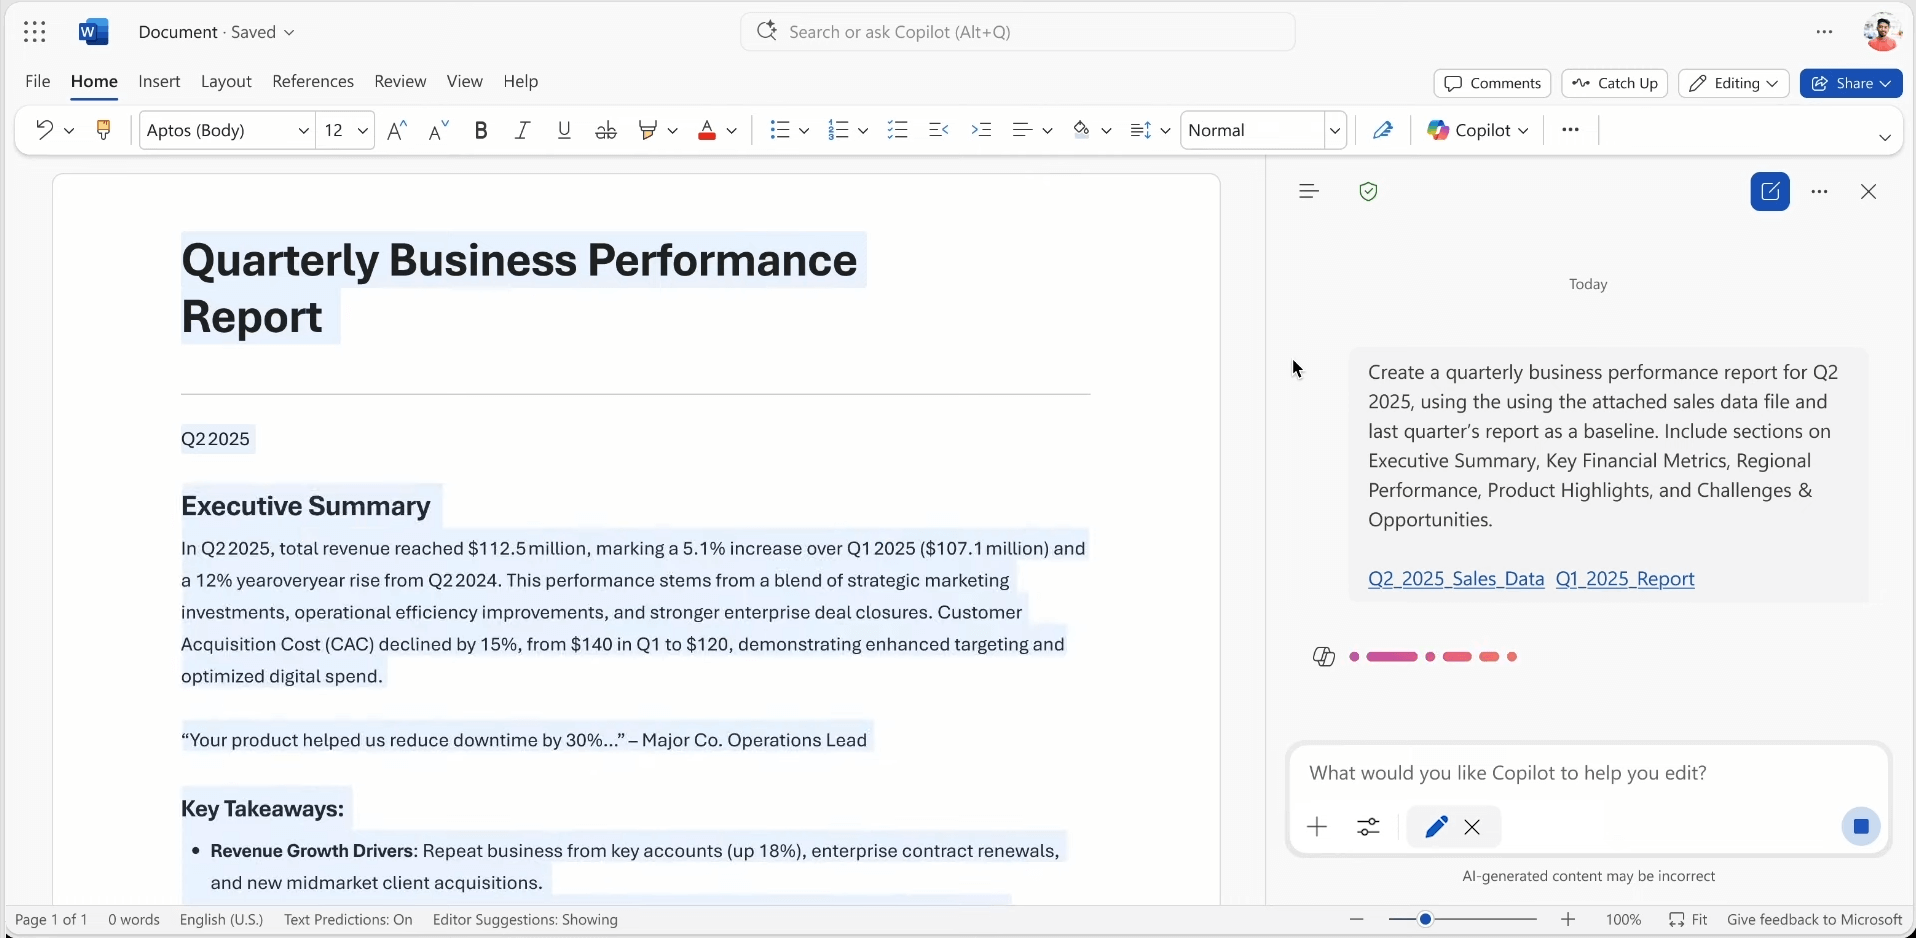Click the Undo icon
This screenshot has height=938, width=1916.
click(43, 130)
